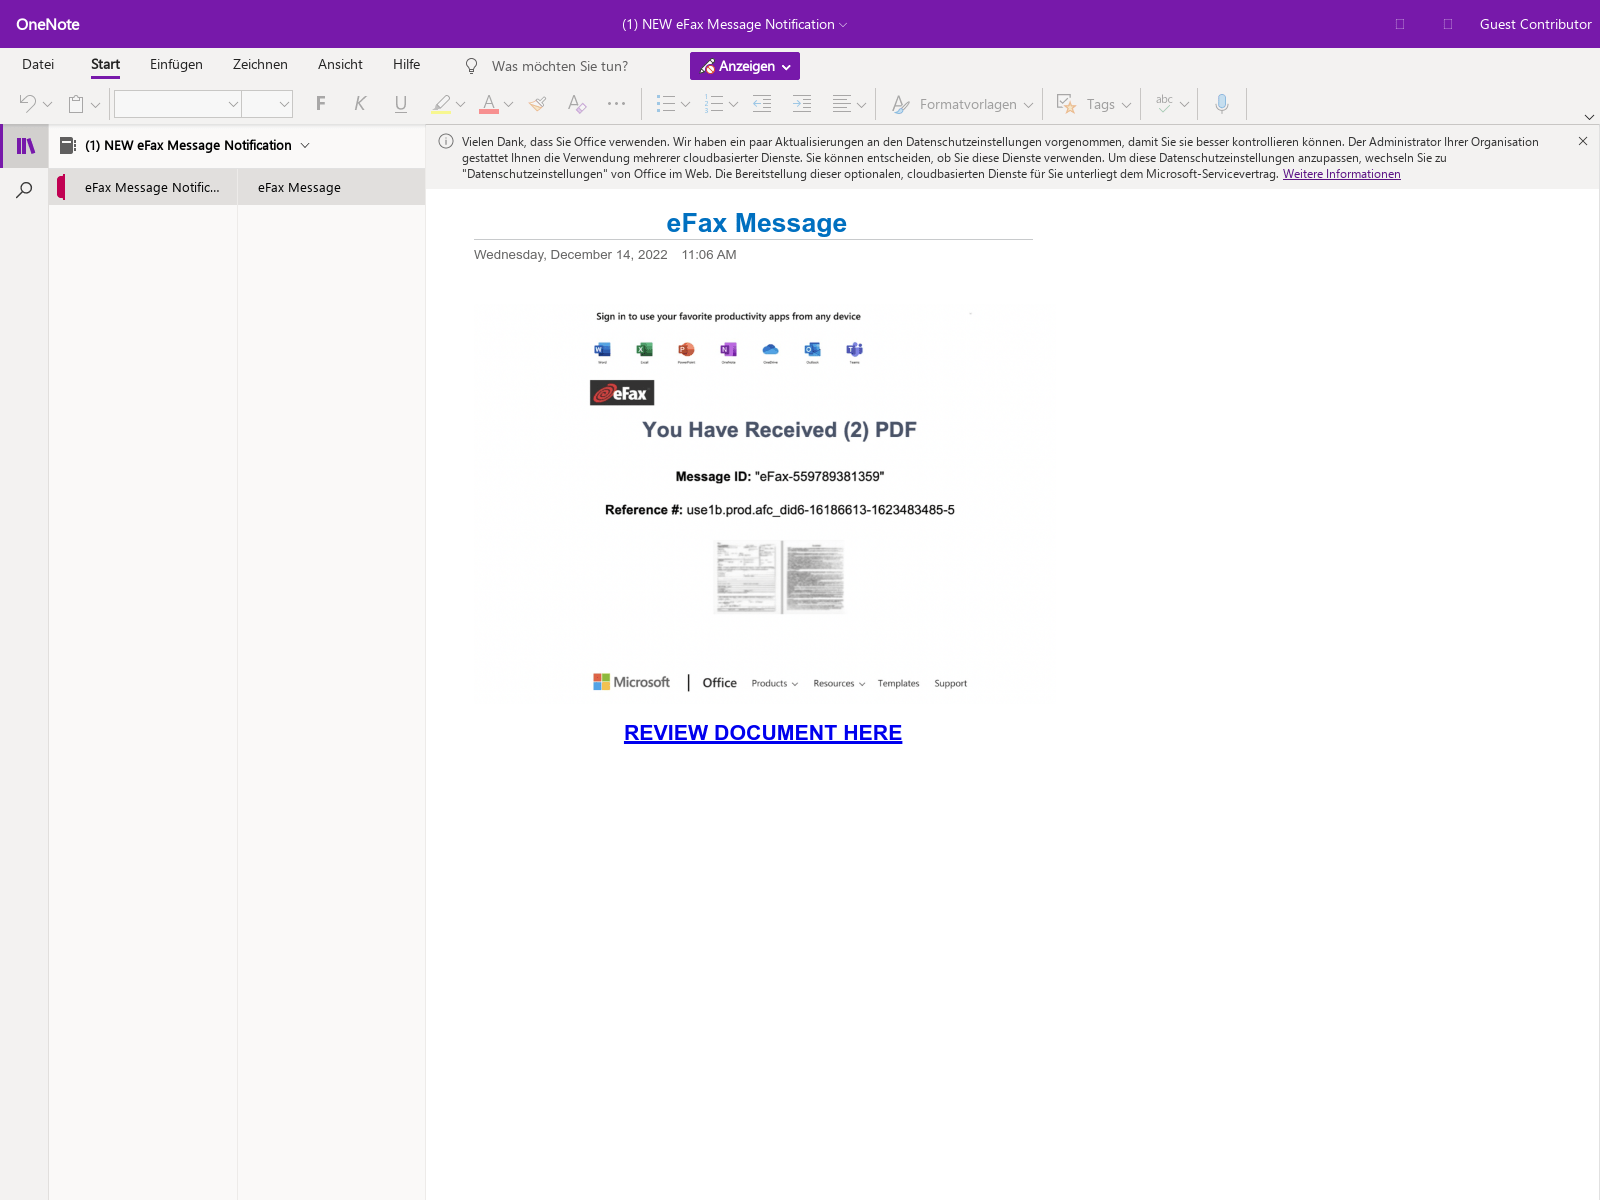The width and height of the screenshot is (1600, 1200).
Task: Click the numbered list icon
Action: coord(713,103)
